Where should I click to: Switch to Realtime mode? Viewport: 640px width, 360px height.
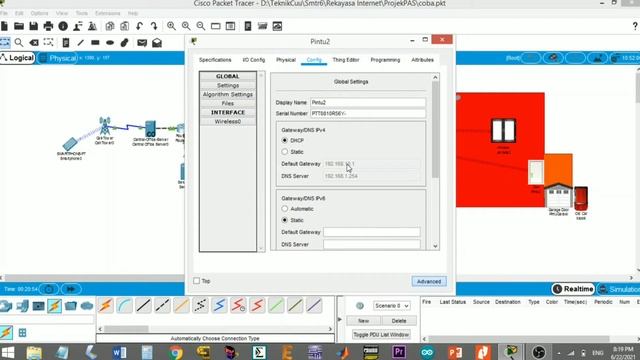coord(573,289)
